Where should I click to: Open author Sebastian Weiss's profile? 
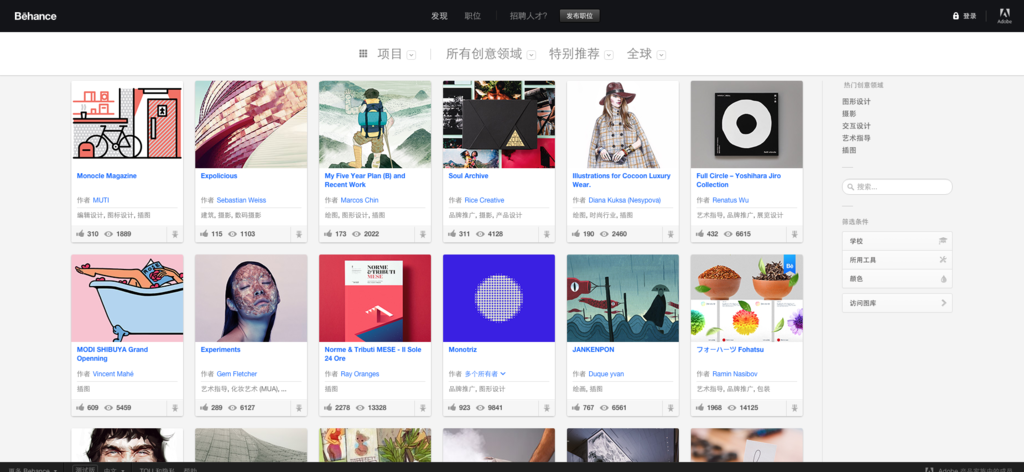pos(241,200)
